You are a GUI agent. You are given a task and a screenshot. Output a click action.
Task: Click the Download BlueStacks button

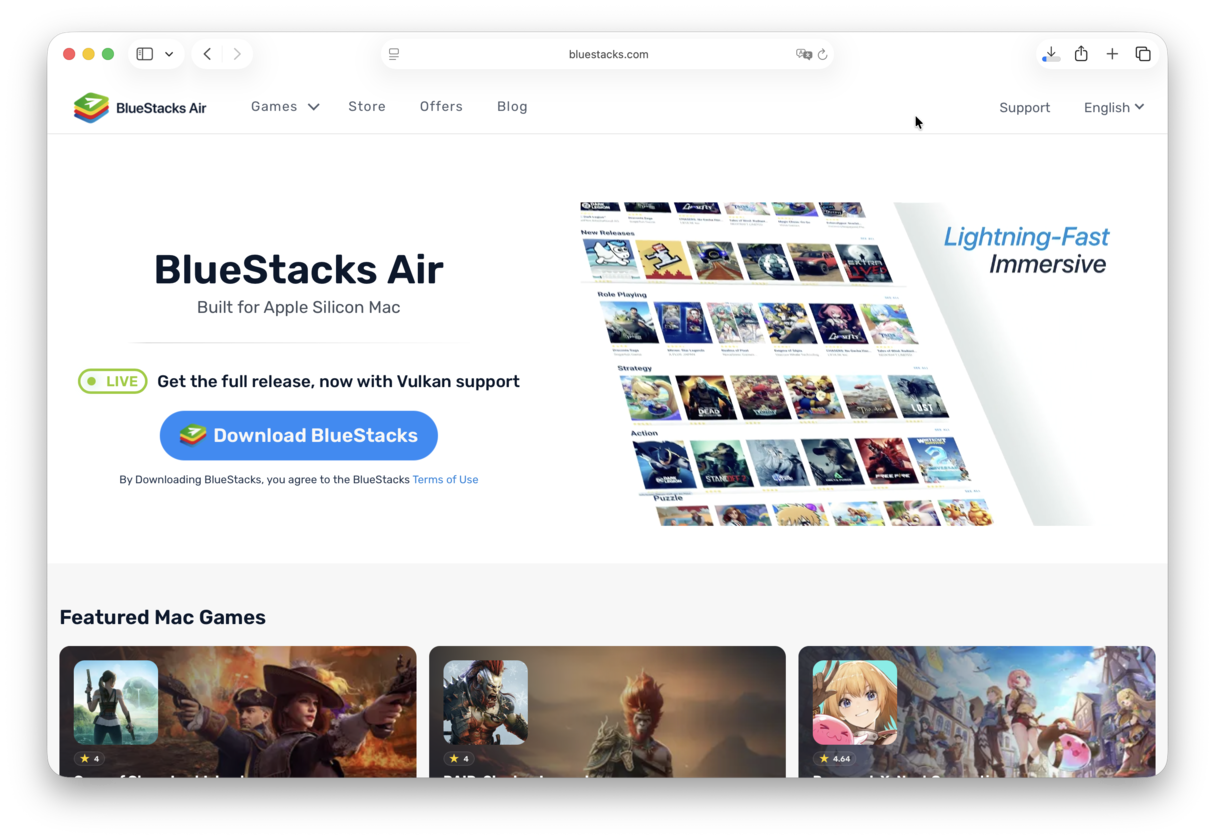click(299, 435)
